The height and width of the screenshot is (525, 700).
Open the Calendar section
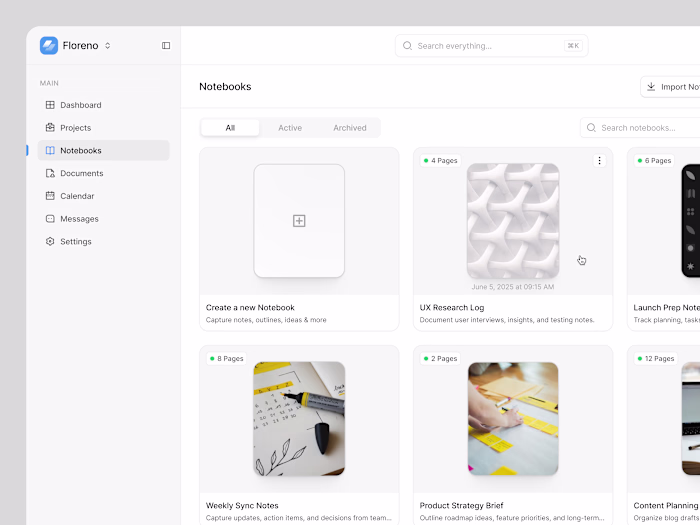click(104, 196)
